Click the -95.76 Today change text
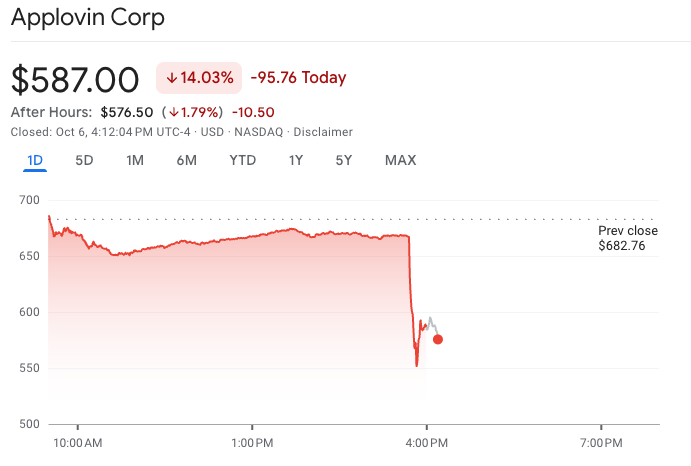This screenshot has width=691, height=466. coord(298,78)
